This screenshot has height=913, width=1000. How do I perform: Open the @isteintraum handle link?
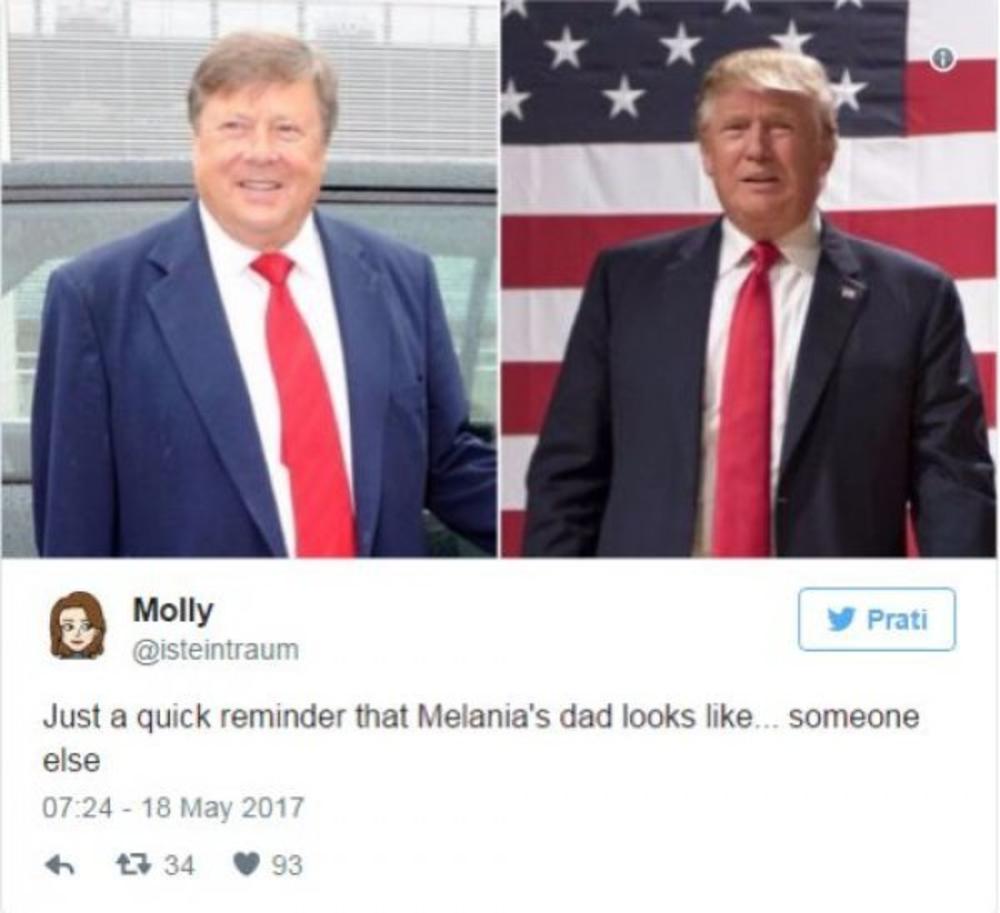pyautogui.click(x=216, y=650)
